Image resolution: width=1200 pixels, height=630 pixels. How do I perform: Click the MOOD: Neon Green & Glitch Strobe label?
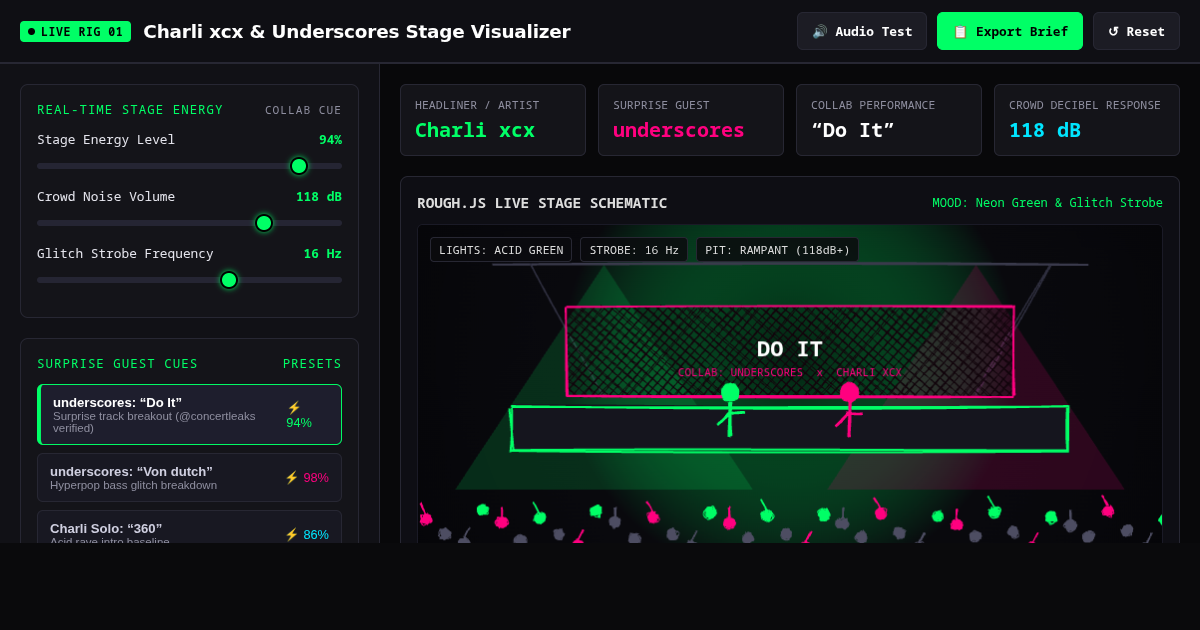click(x=1047, y=203)
